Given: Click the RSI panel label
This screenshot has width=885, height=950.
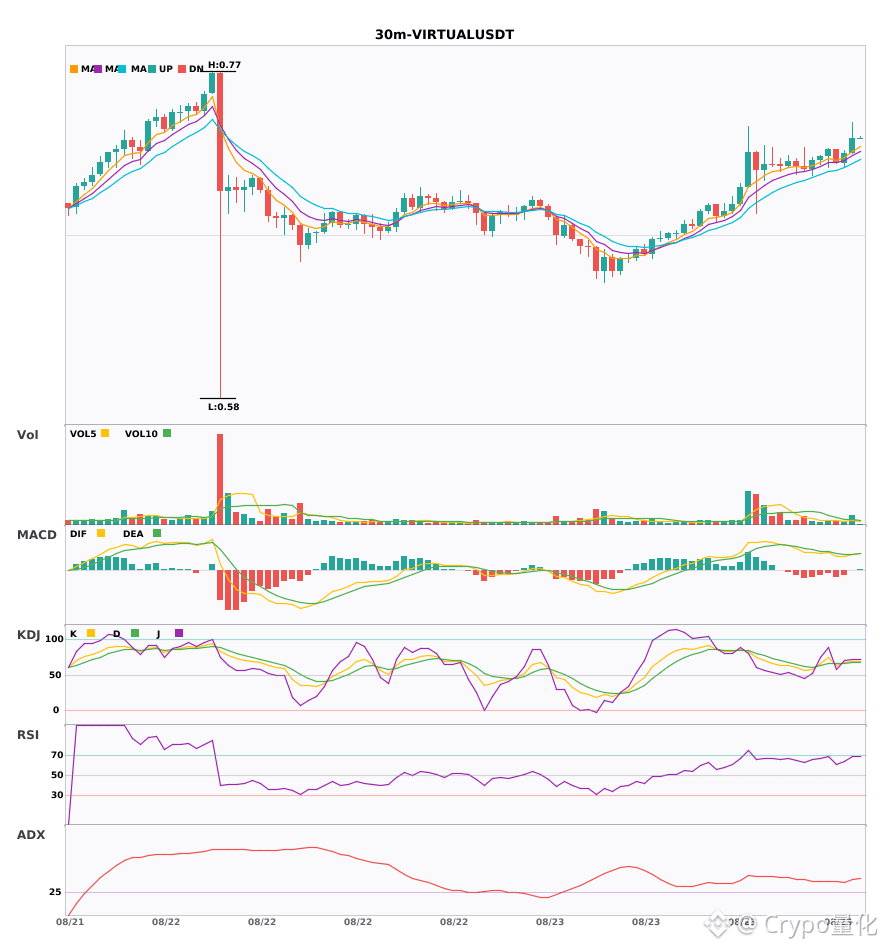Looking at the screenshot, I should click(x=28, y=734).
